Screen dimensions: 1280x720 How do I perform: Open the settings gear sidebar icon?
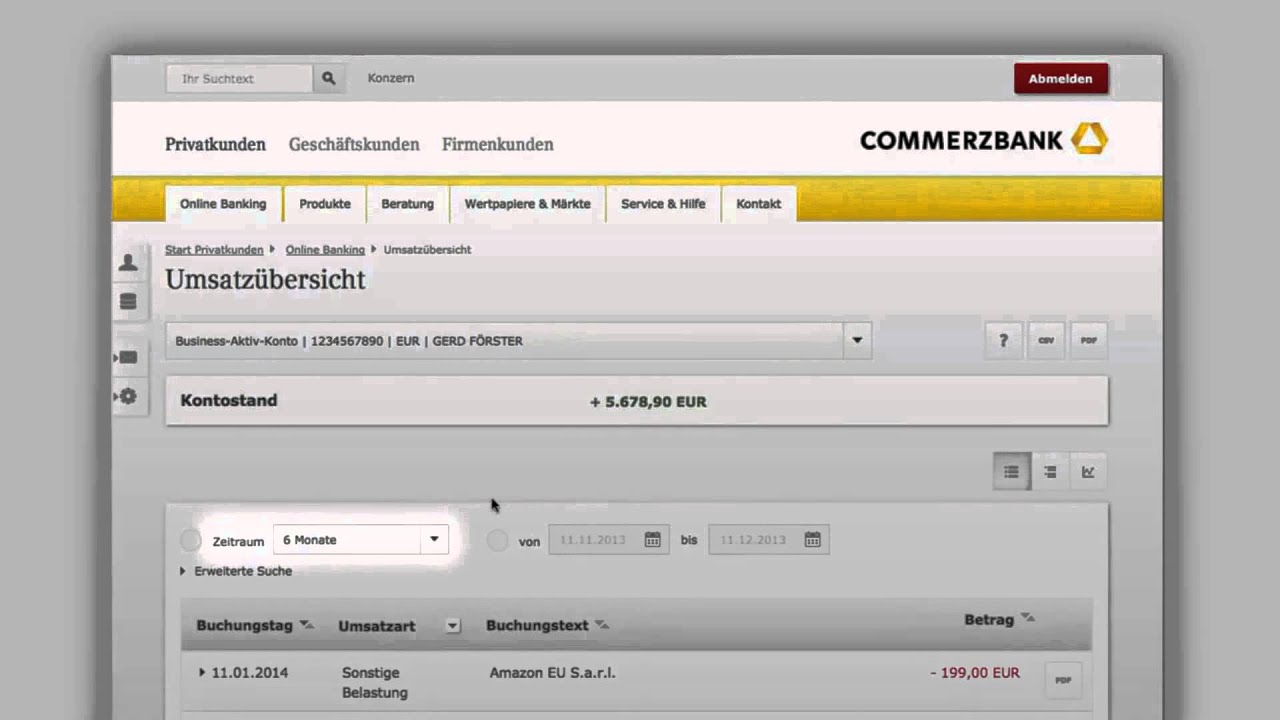[128, 396]
